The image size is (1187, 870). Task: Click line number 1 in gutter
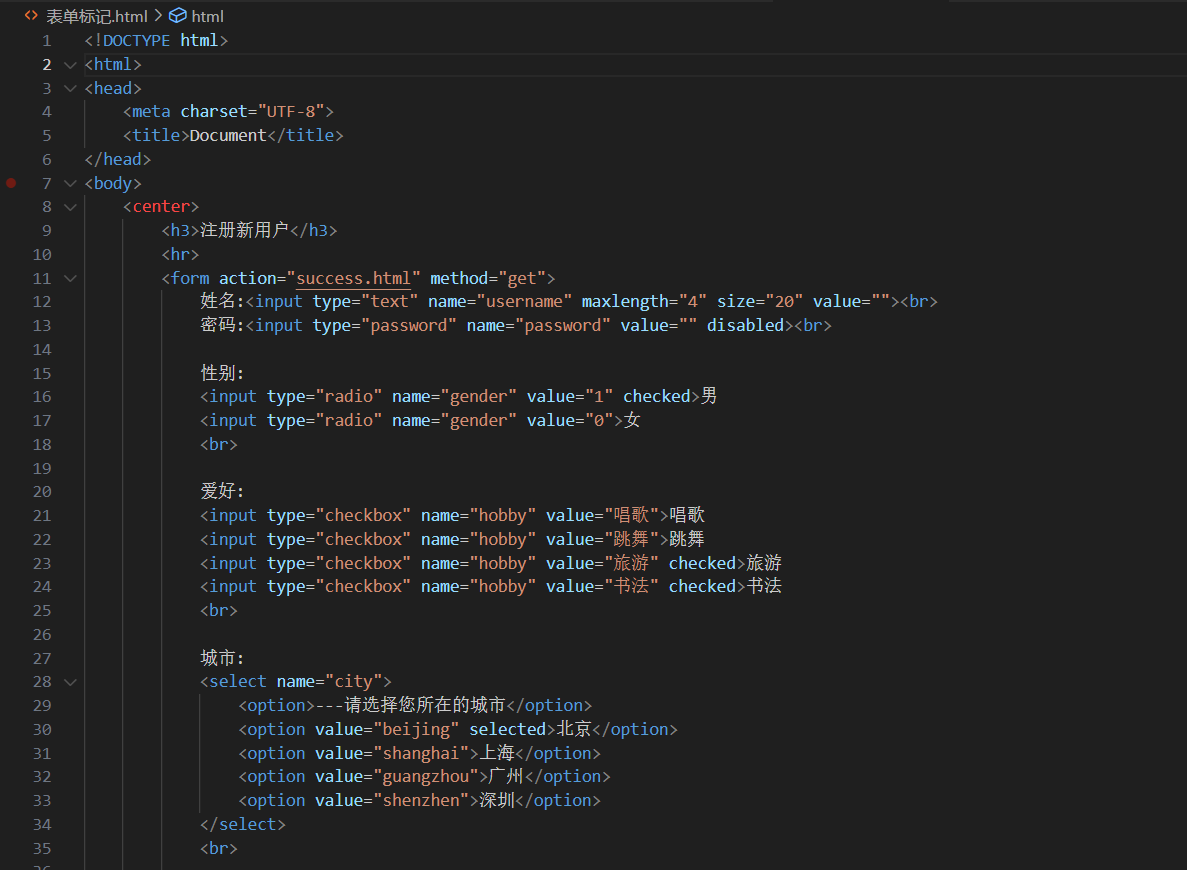click(x=47, y=41)
